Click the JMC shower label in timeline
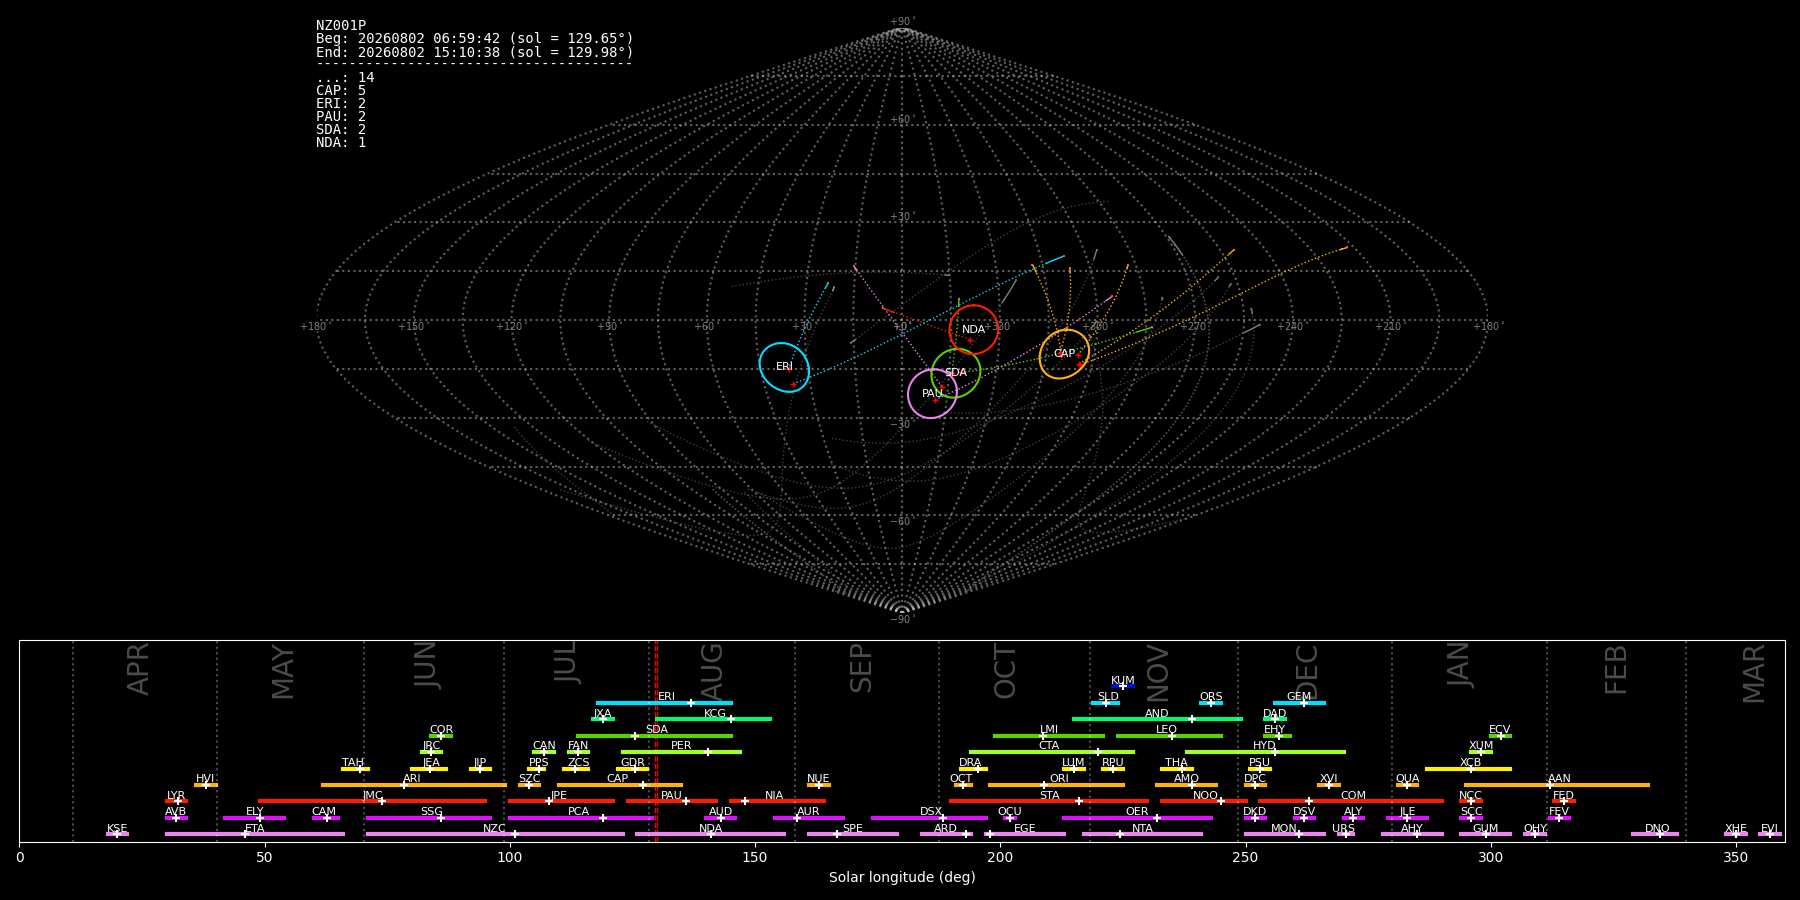The image size is (1800, 900). tap(373, 796)
